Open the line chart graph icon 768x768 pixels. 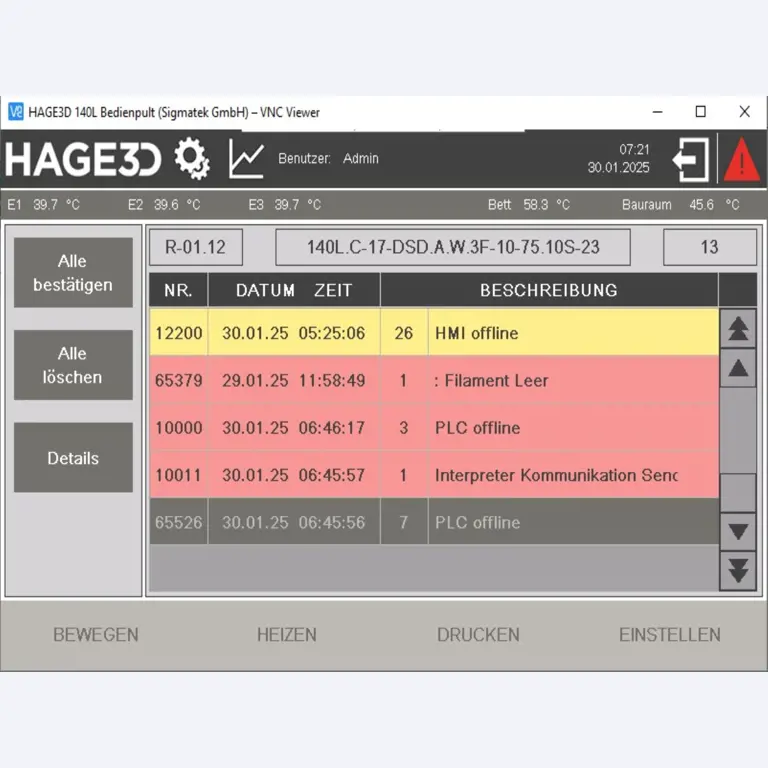[246, 159]
